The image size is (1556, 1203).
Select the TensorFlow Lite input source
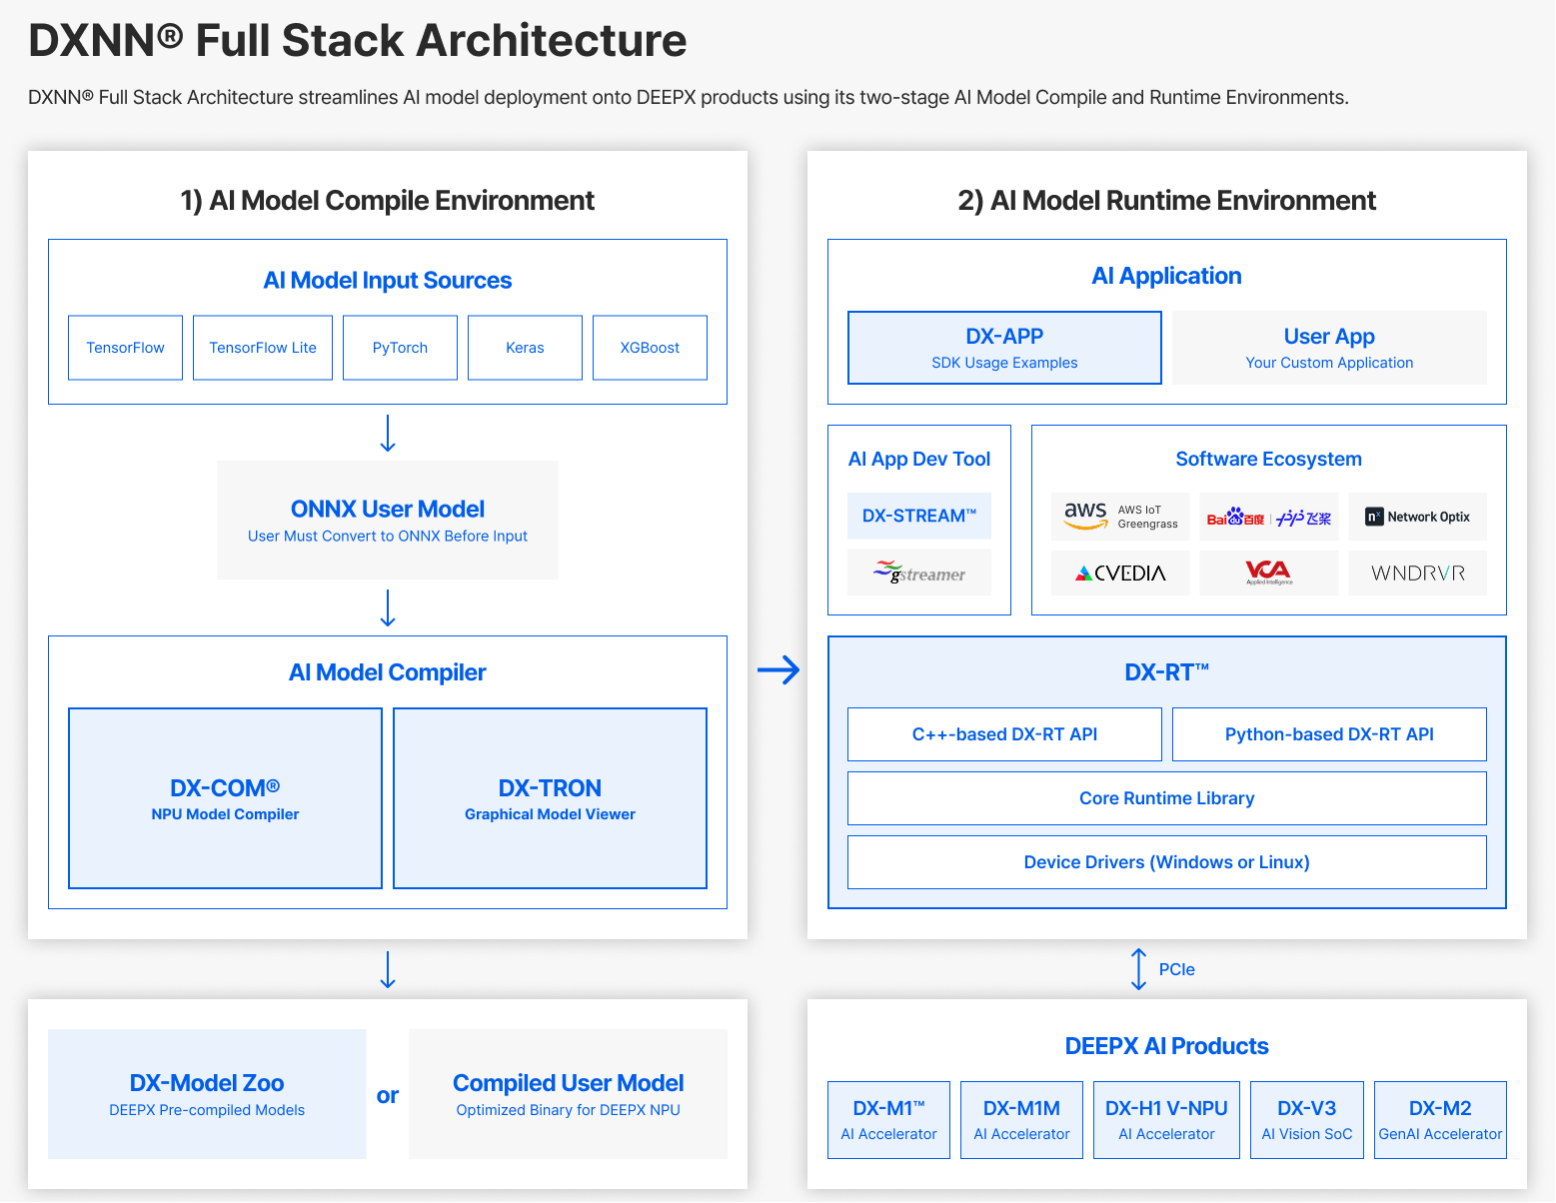[263, 348]
